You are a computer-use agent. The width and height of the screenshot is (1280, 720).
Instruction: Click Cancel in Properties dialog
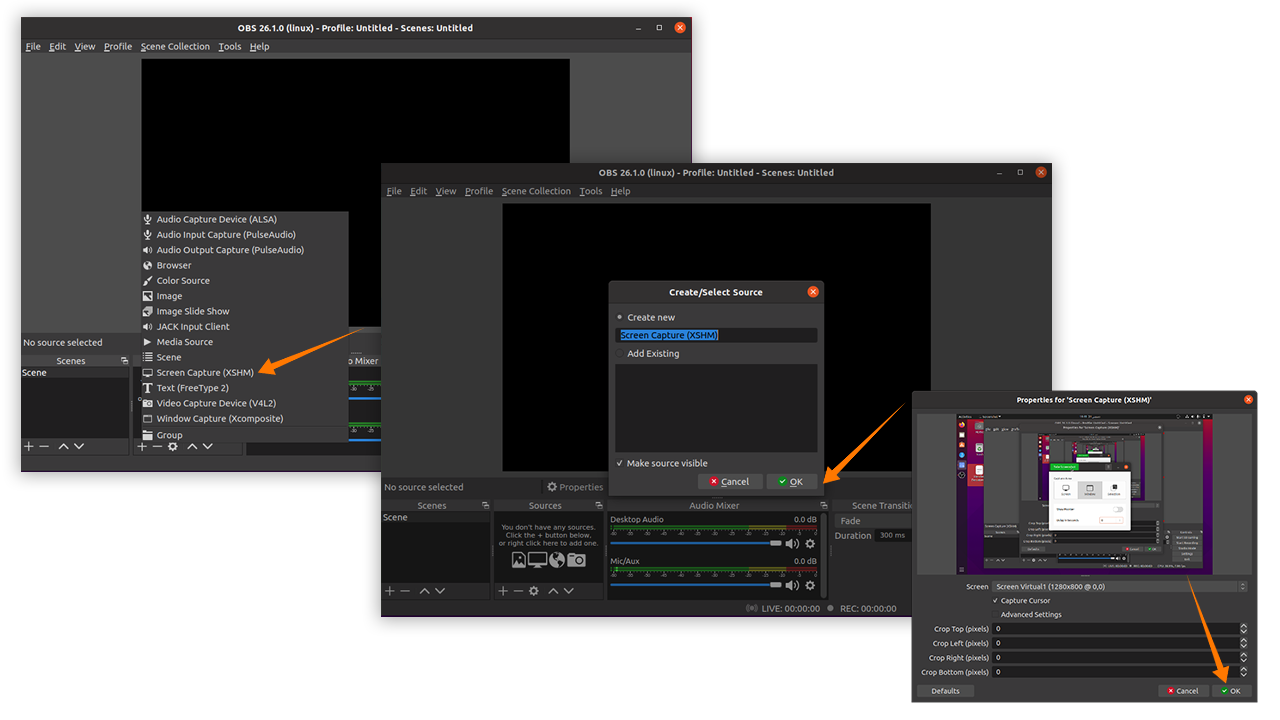coord(1182,691)
